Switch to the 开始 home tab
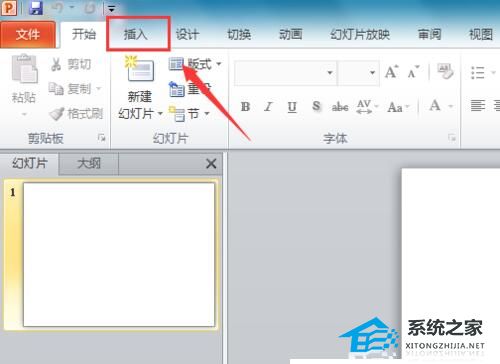 84,34
